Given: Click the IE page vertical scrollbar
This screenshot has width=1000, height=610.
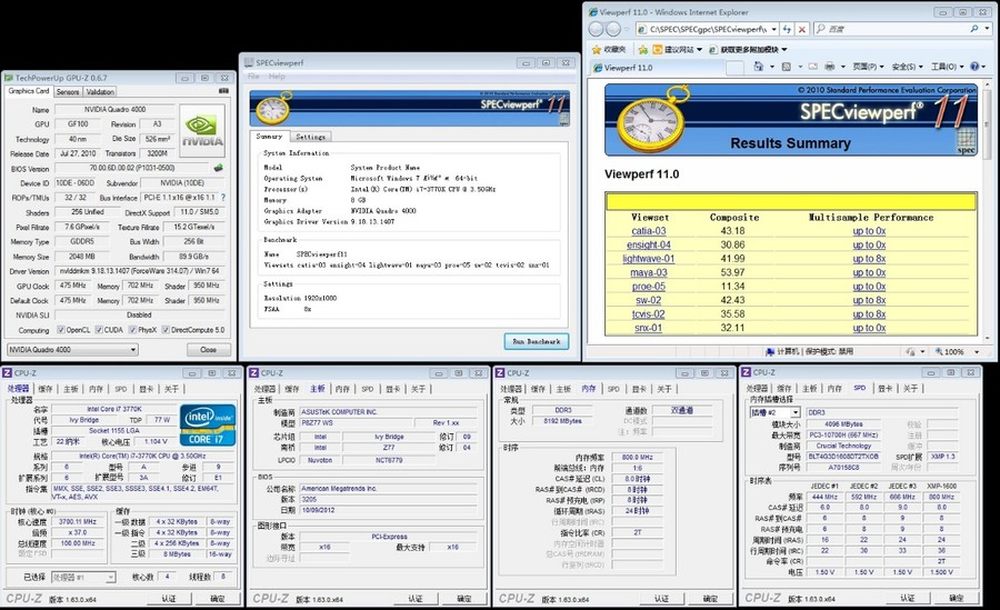Looking at the screenshot, I should [987, 211].
